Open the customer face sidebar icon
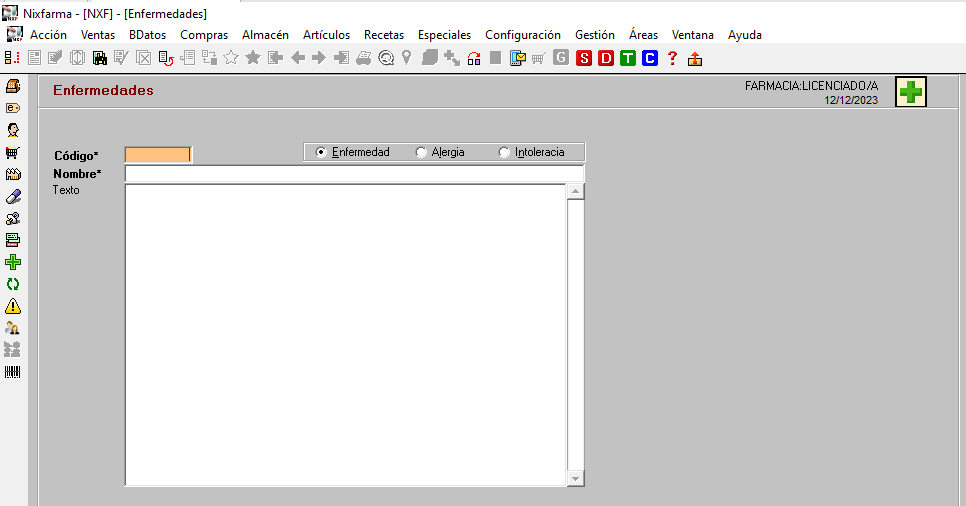966x506 pixels. coord(13,130)
